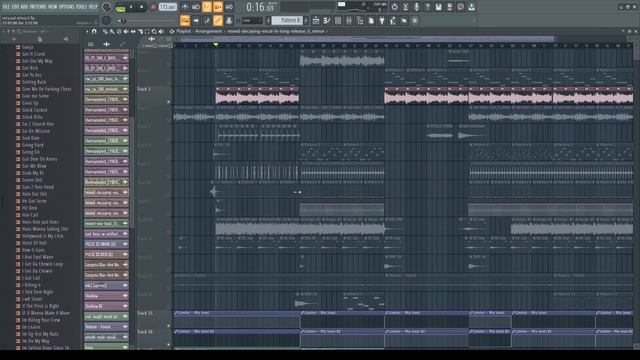Image resolution: width=640 pixels, height=360 pixels.
Task: Select the playlist zoom magnifier tool
Action: point(154,31)
